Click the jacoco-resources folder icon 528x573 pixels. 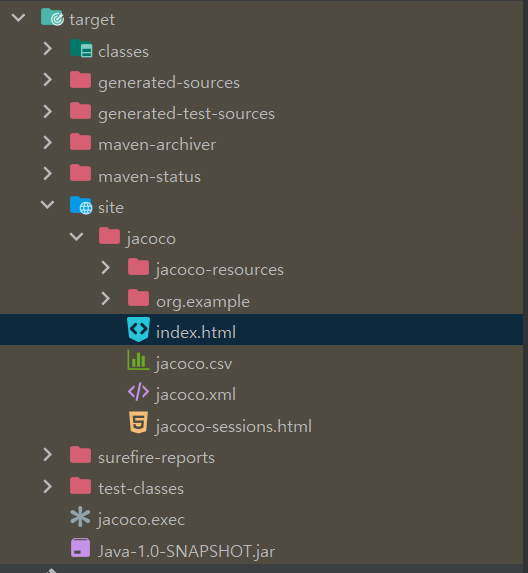138,267
